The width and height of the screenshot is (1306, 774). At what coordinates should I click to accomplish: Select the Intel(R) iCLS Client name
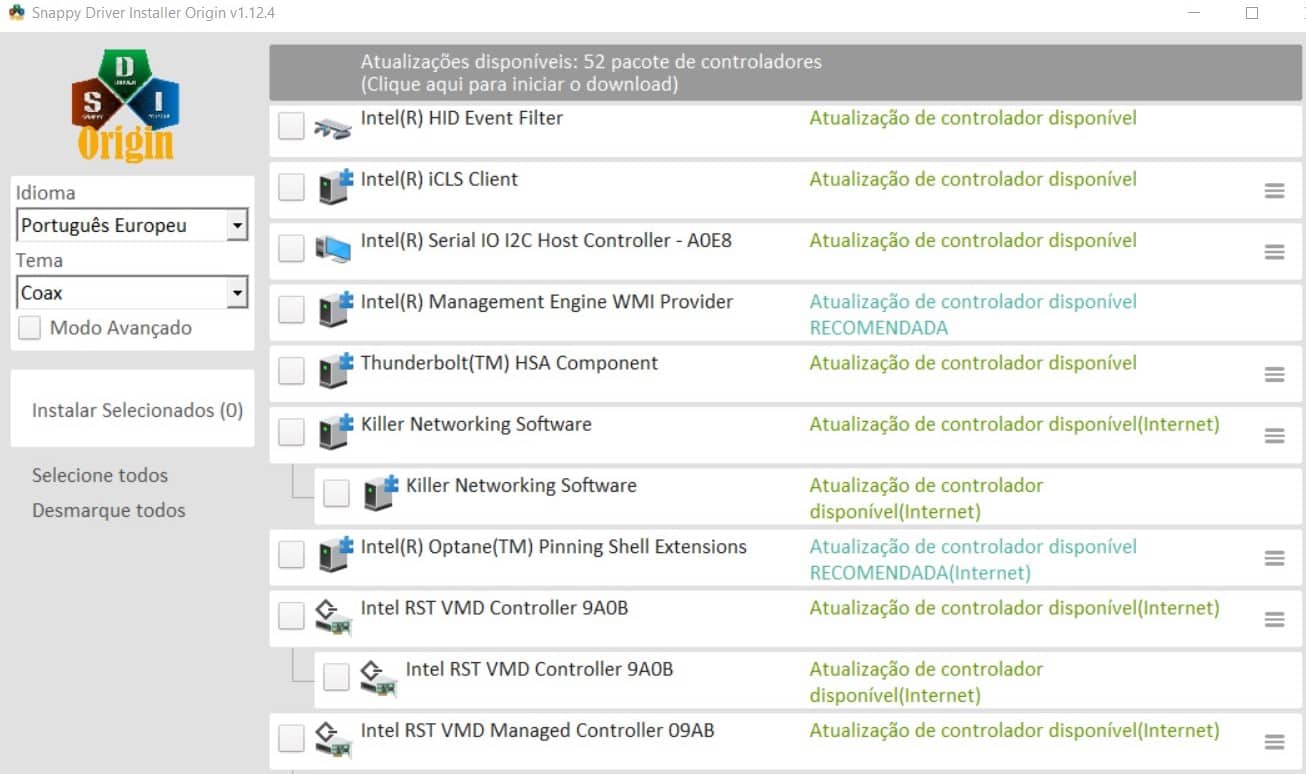click(439, 179)
